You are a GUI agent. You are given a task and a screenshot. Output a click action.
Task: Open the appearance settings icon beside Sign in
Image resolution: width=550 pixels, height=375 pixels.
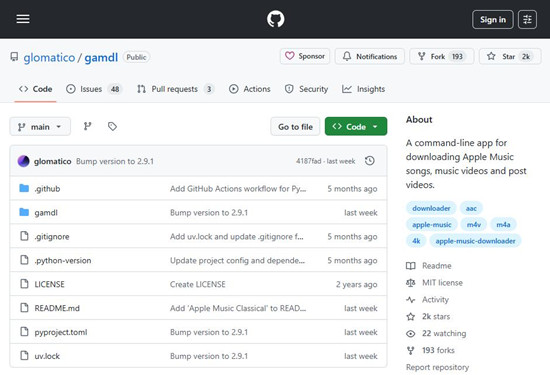click(527, 19)
